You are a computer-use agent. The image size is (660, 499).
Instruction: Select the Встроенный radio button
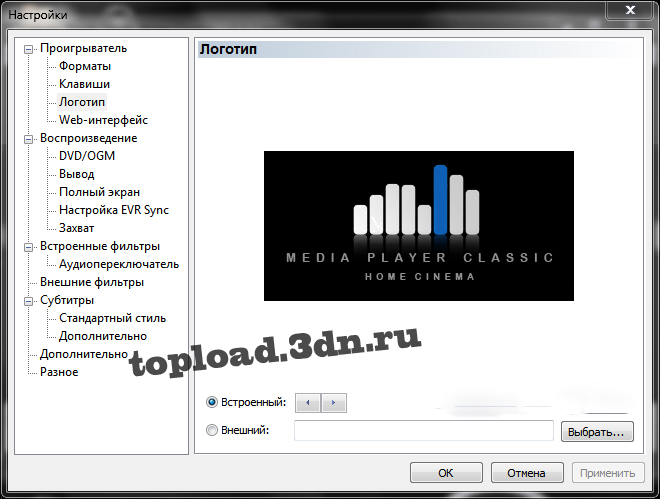[211, 402]
